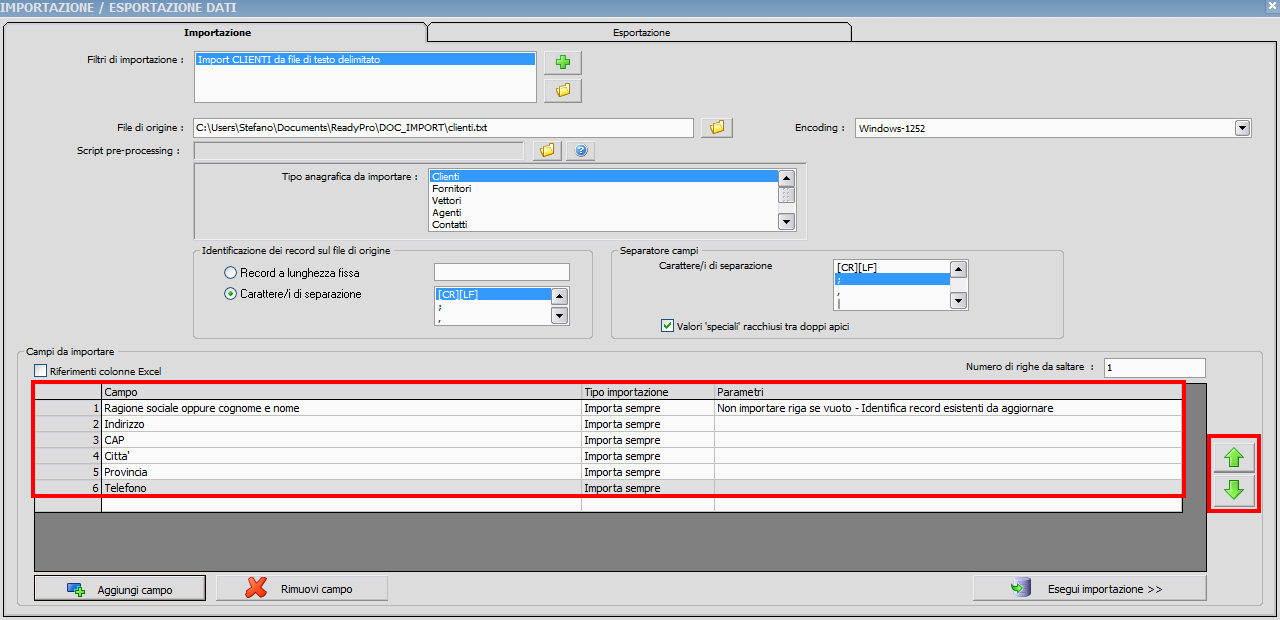Switch to the Esportazione tab
This screenshot has width=1280, height=620.
pyautogui.click(x=641, y=32)
